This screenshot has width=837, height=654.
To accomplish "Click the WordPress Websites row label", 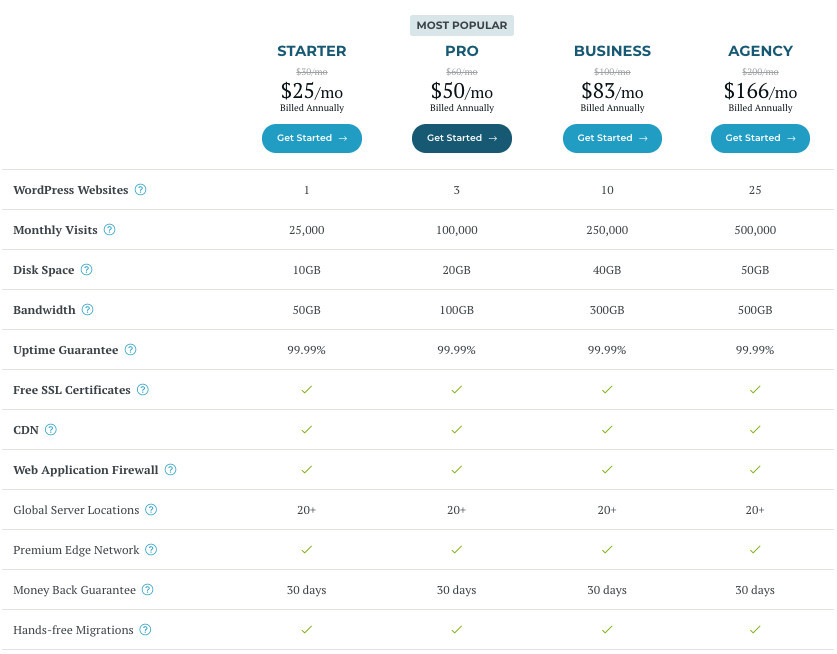I will 71,190.
